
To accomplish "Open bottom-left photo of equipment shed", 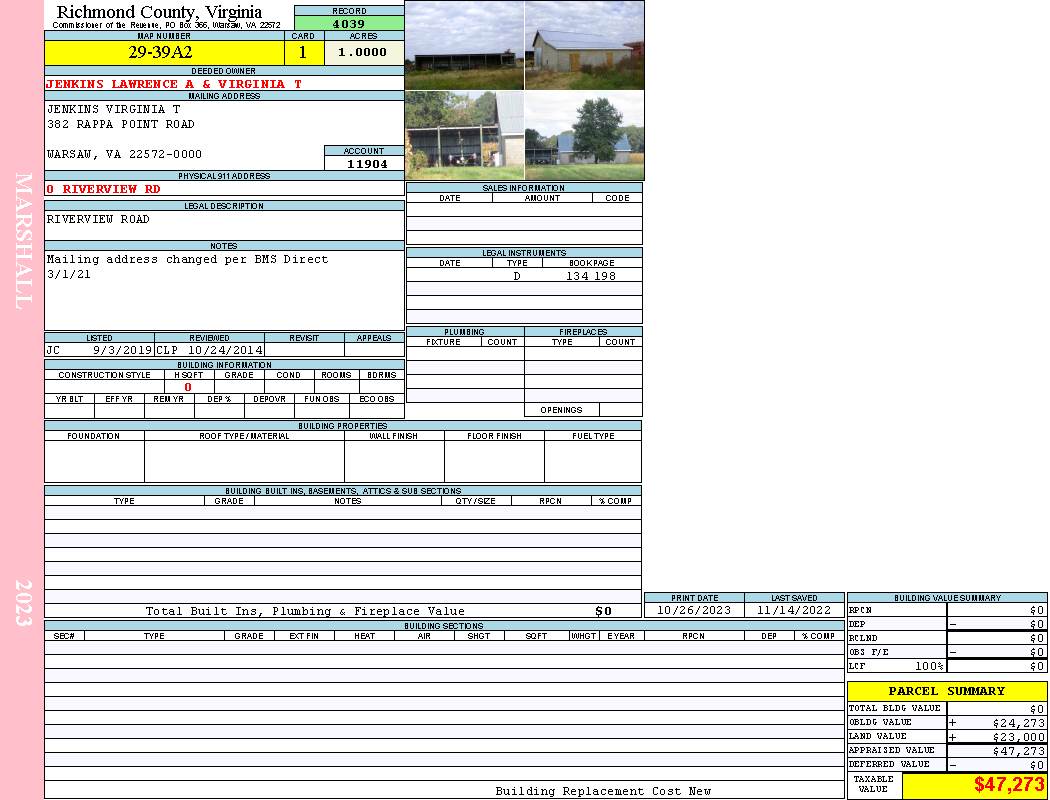I will point(465,135).
